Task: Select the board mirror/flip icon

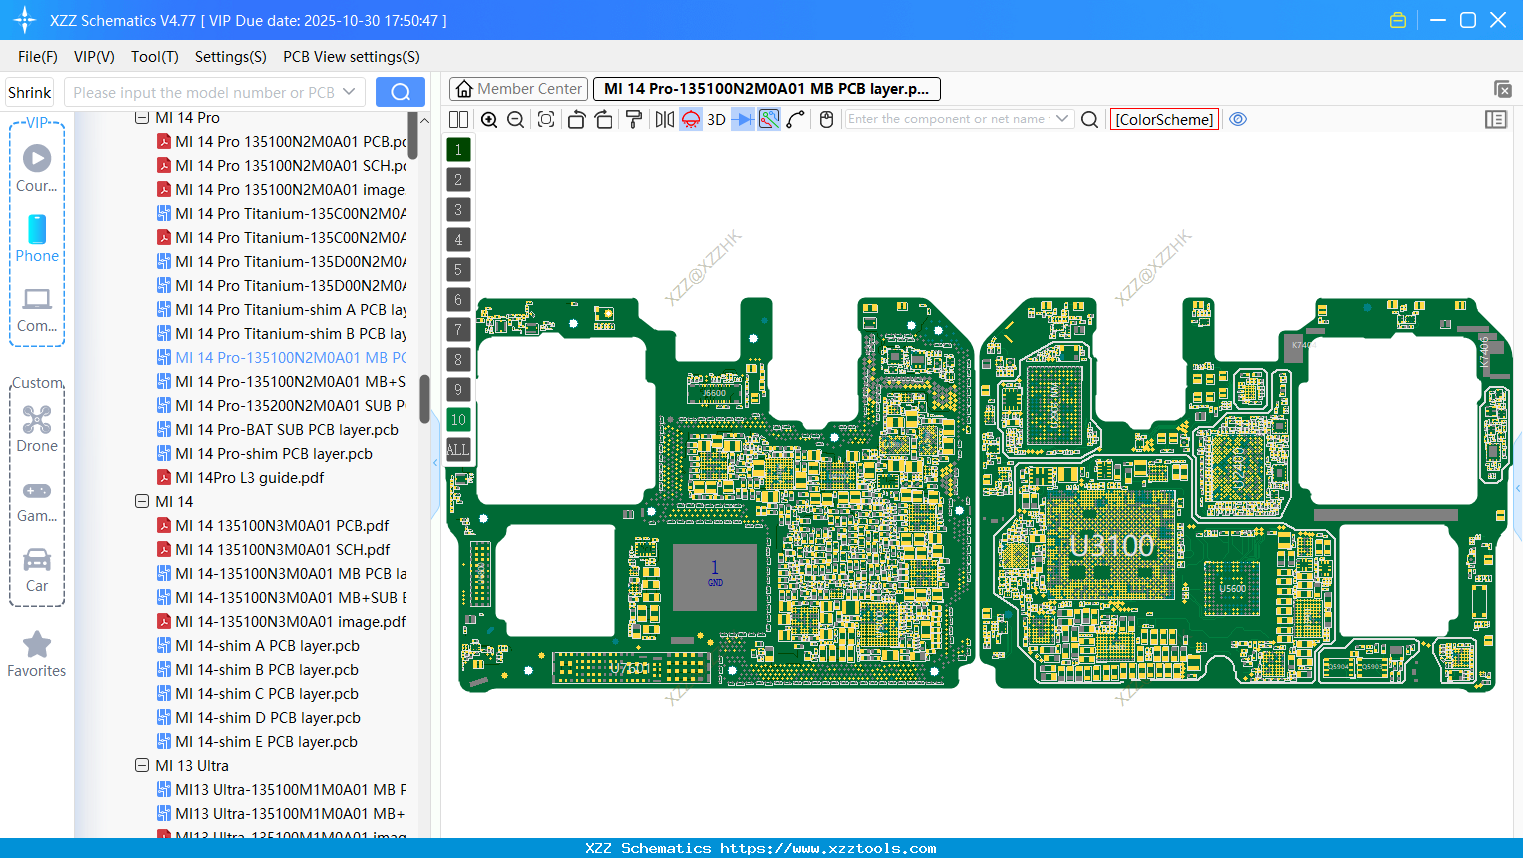Action: (664, 119)
